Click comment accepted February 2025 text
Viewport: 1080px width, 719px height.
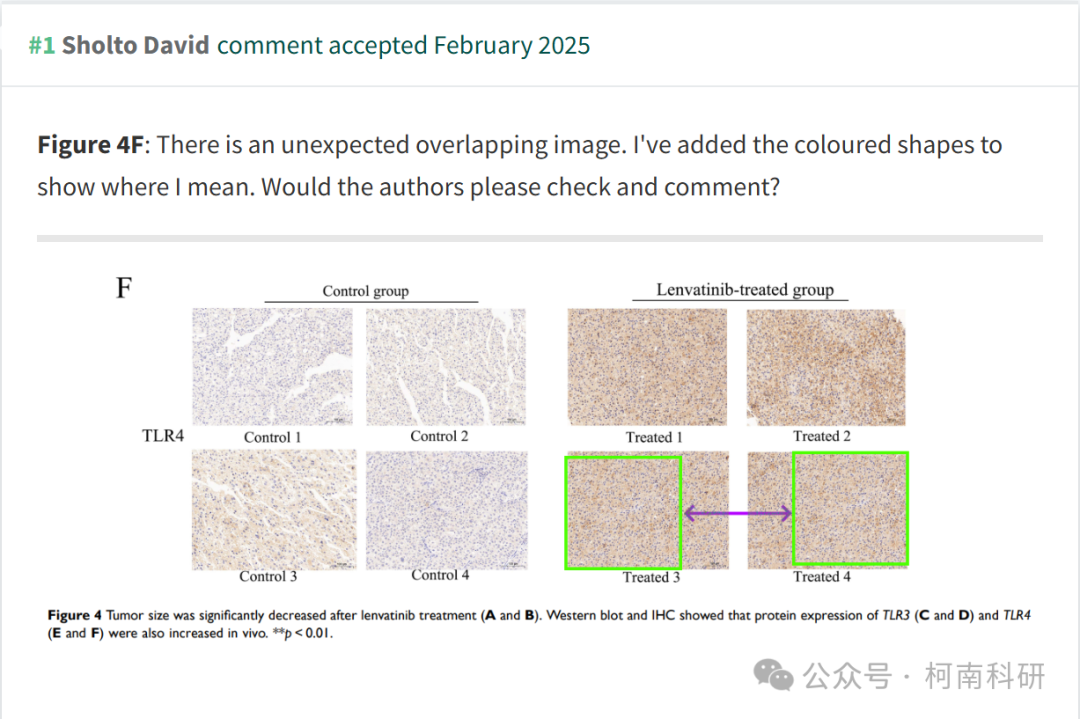[x=404, y=45]
